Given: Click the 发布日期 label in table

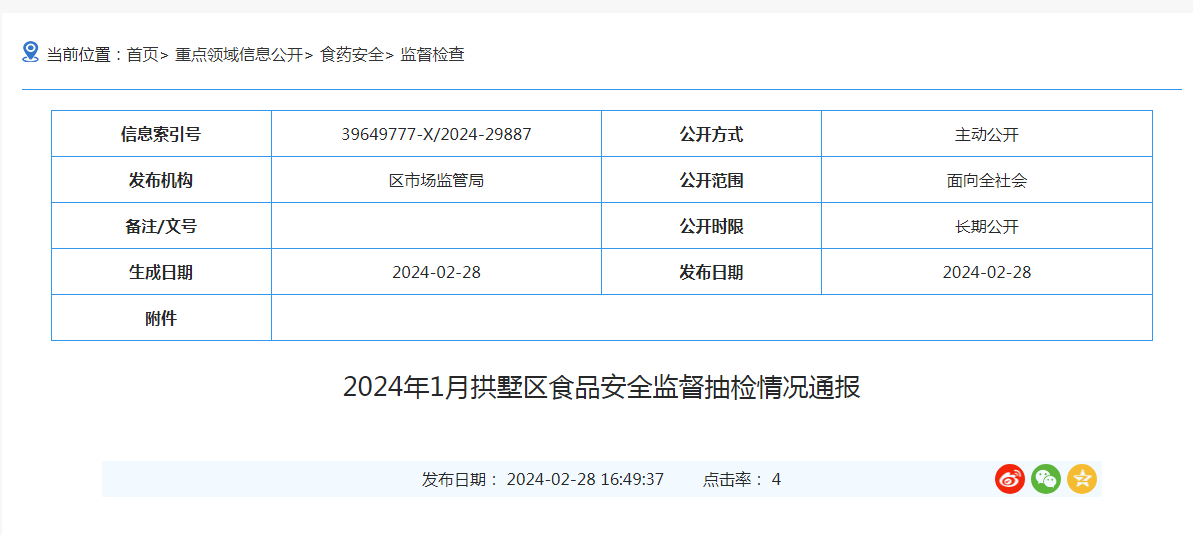Looking at the screenshot, I should coord(711,272).
